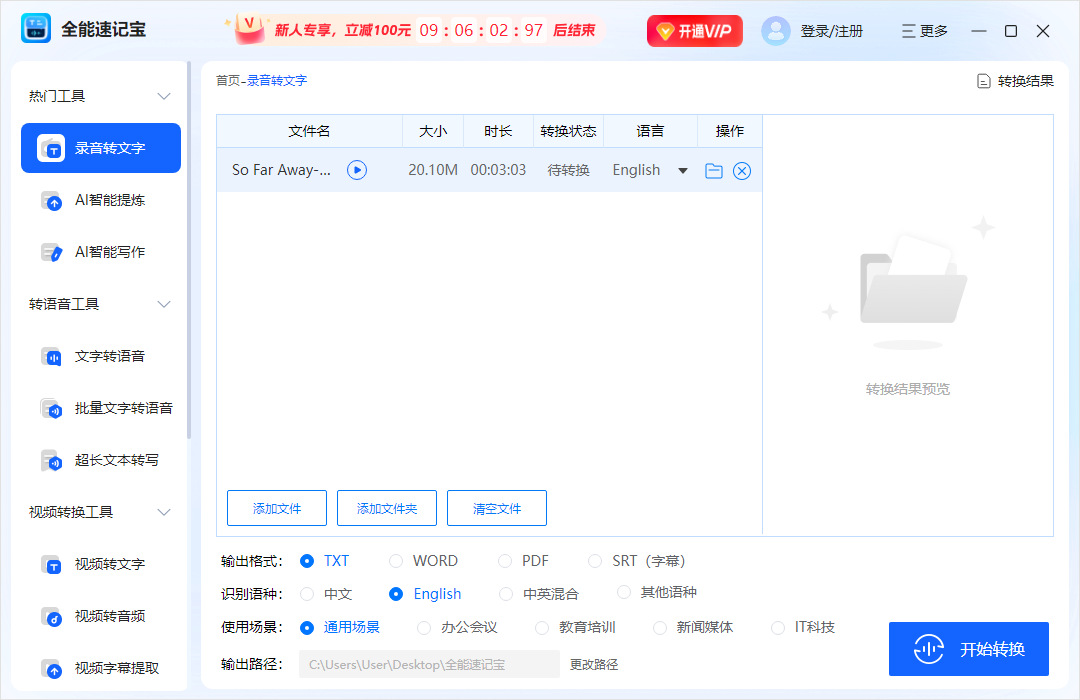Click the 批量文字转语音 sidebar icon
The image size is (1080, 700).
(x=52, y=409)
